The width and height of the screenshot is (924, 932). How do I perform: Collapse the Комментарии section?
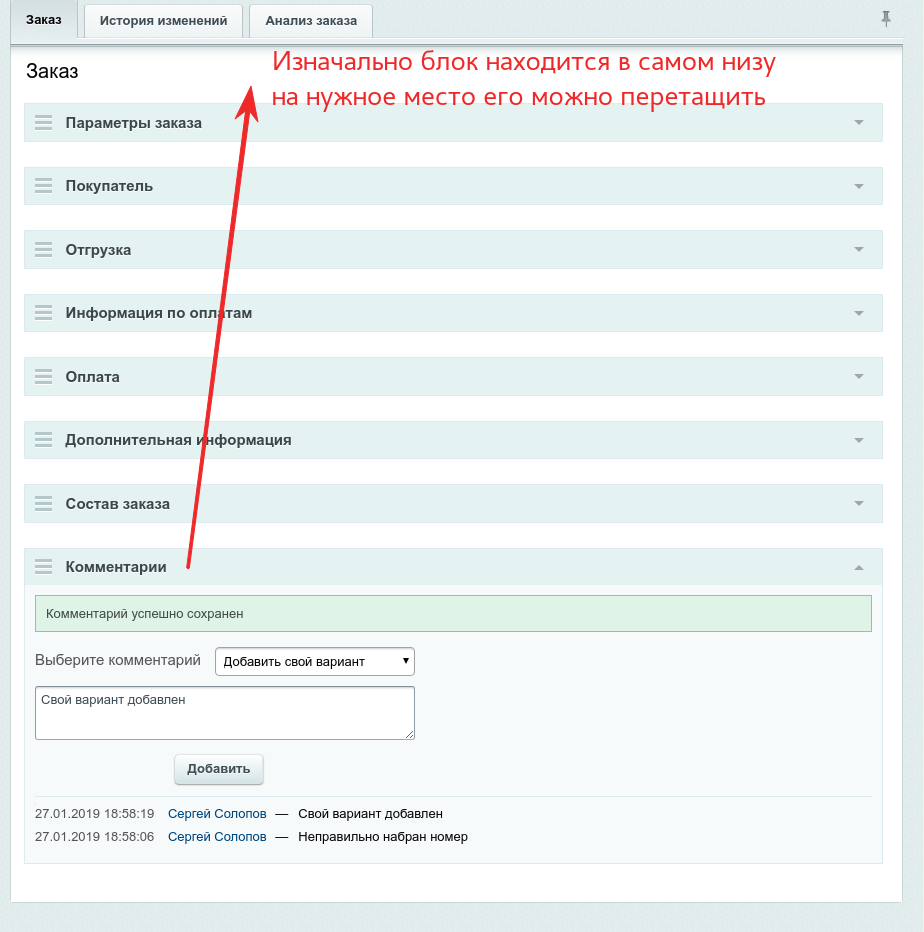coord(858,566)
